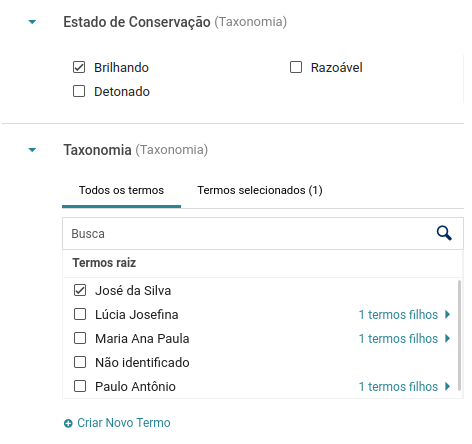Select the Não identificado term checkbox
This screenshot has height=444, width=472.
[x=80, y=362]
